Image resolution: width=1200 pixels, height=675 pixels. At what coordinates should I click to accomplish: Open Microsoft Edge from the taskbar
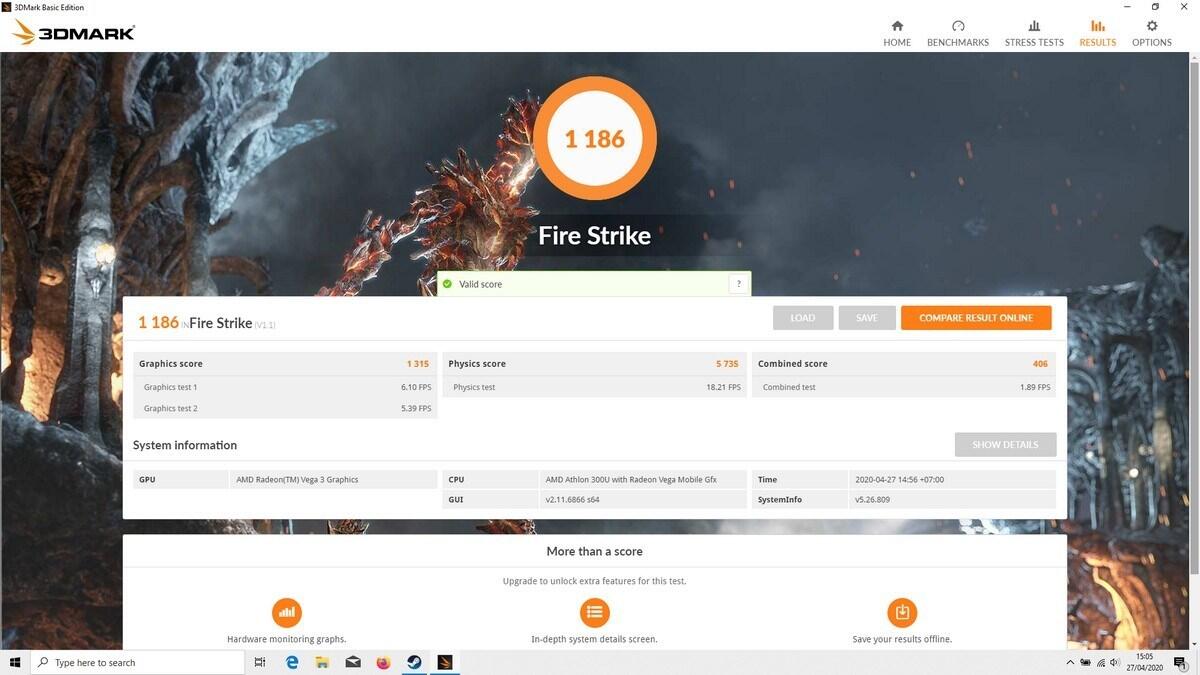pyautogui.click(x=292, y=662)
